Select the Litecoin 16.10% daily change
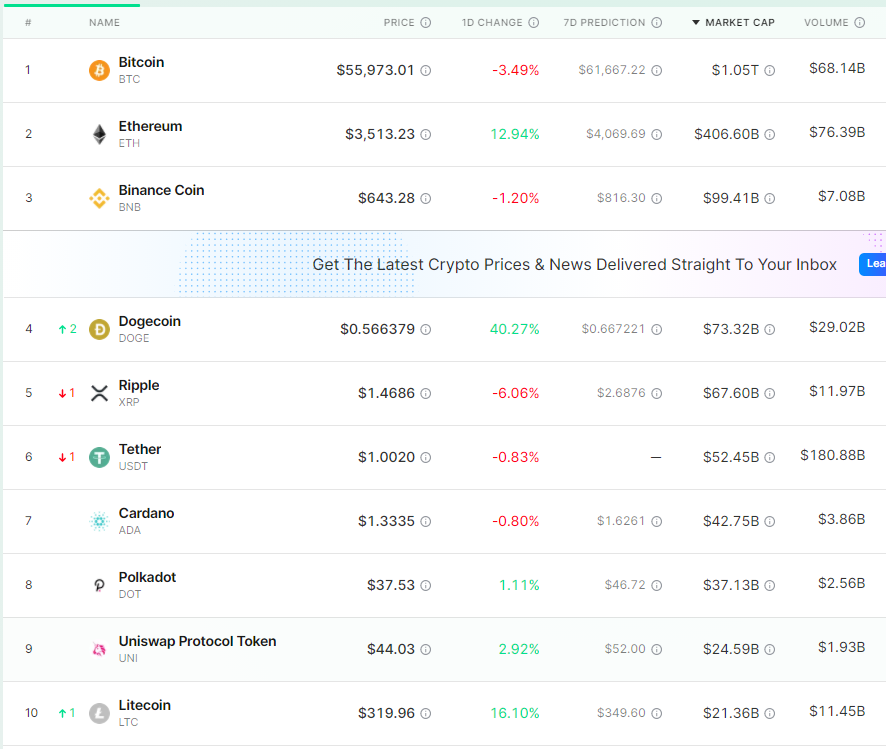 [515, 713]
